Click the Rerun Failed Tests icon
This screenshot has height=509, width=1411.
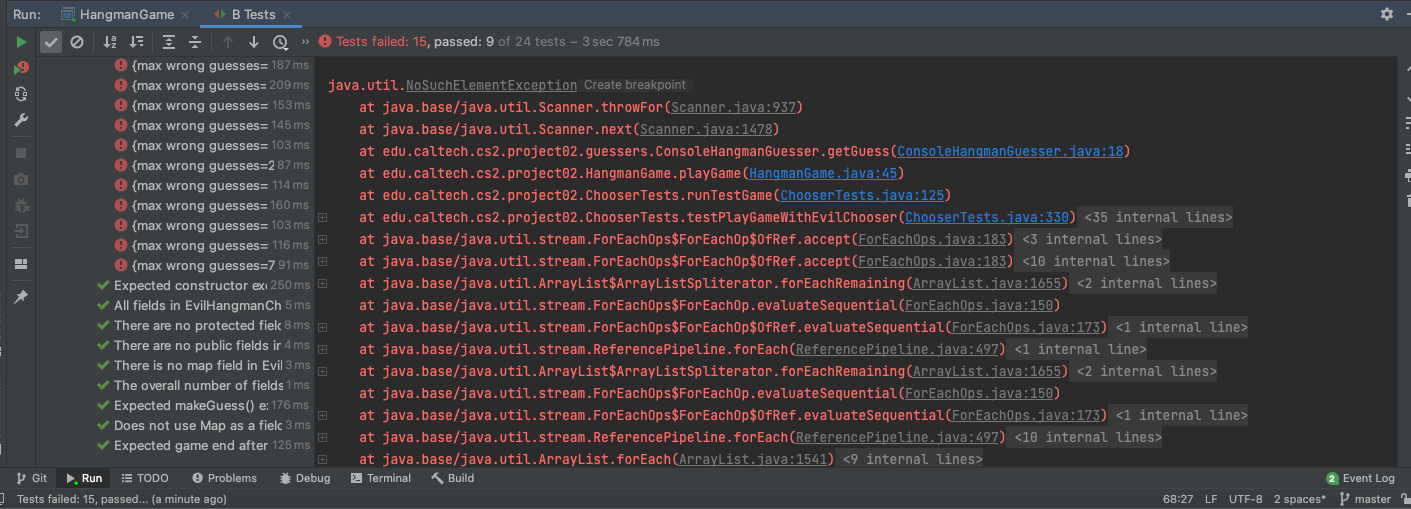coord(21,68)
